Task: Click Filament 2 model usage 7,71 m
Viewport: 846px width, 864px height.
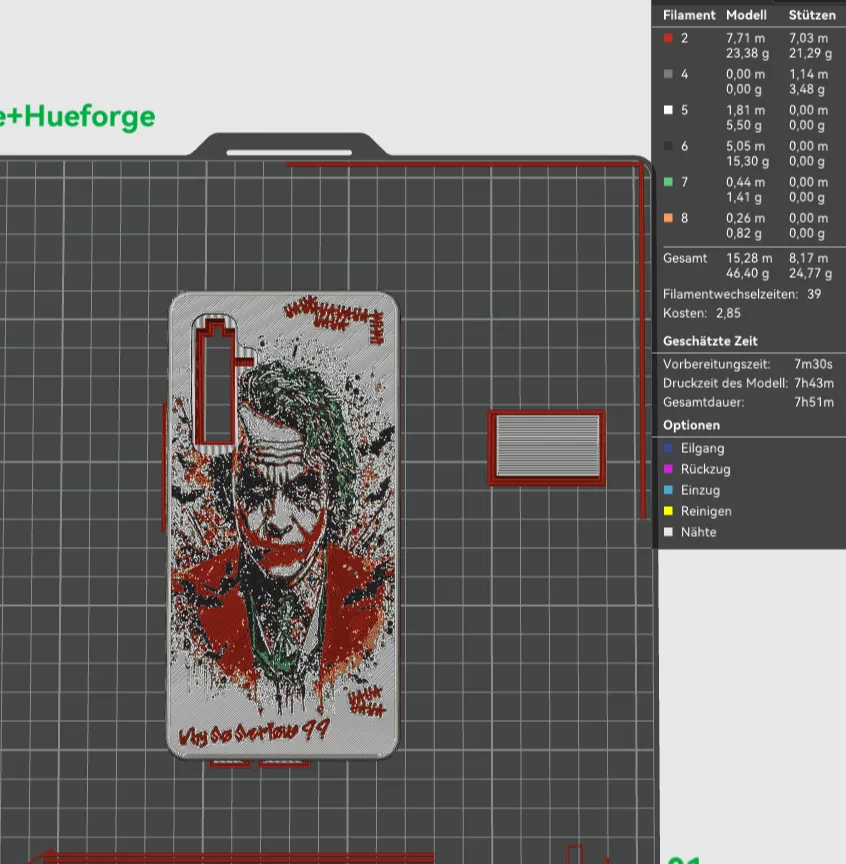Action: (x=745, y=38)
